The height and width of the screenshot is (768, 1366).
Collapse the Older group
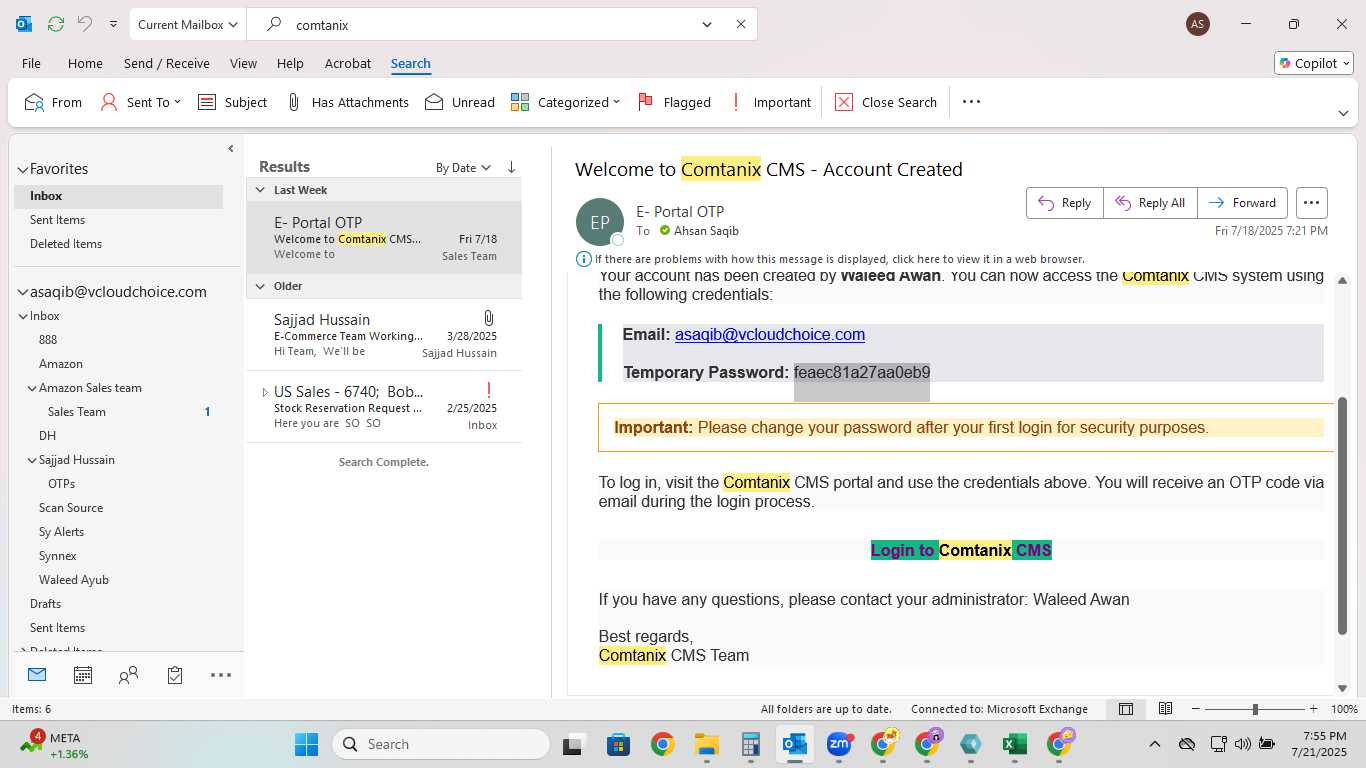coord(260,286)
